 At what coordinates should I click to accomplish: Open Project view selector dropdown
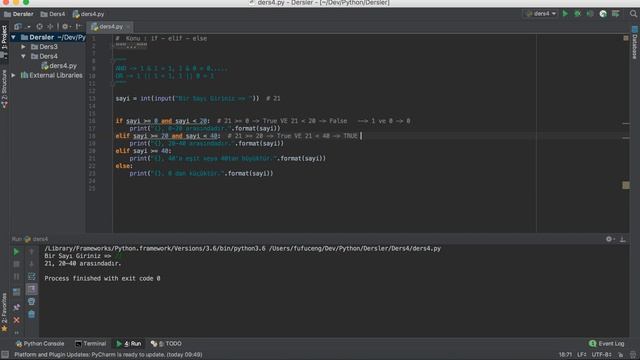(x=22, y=27)
